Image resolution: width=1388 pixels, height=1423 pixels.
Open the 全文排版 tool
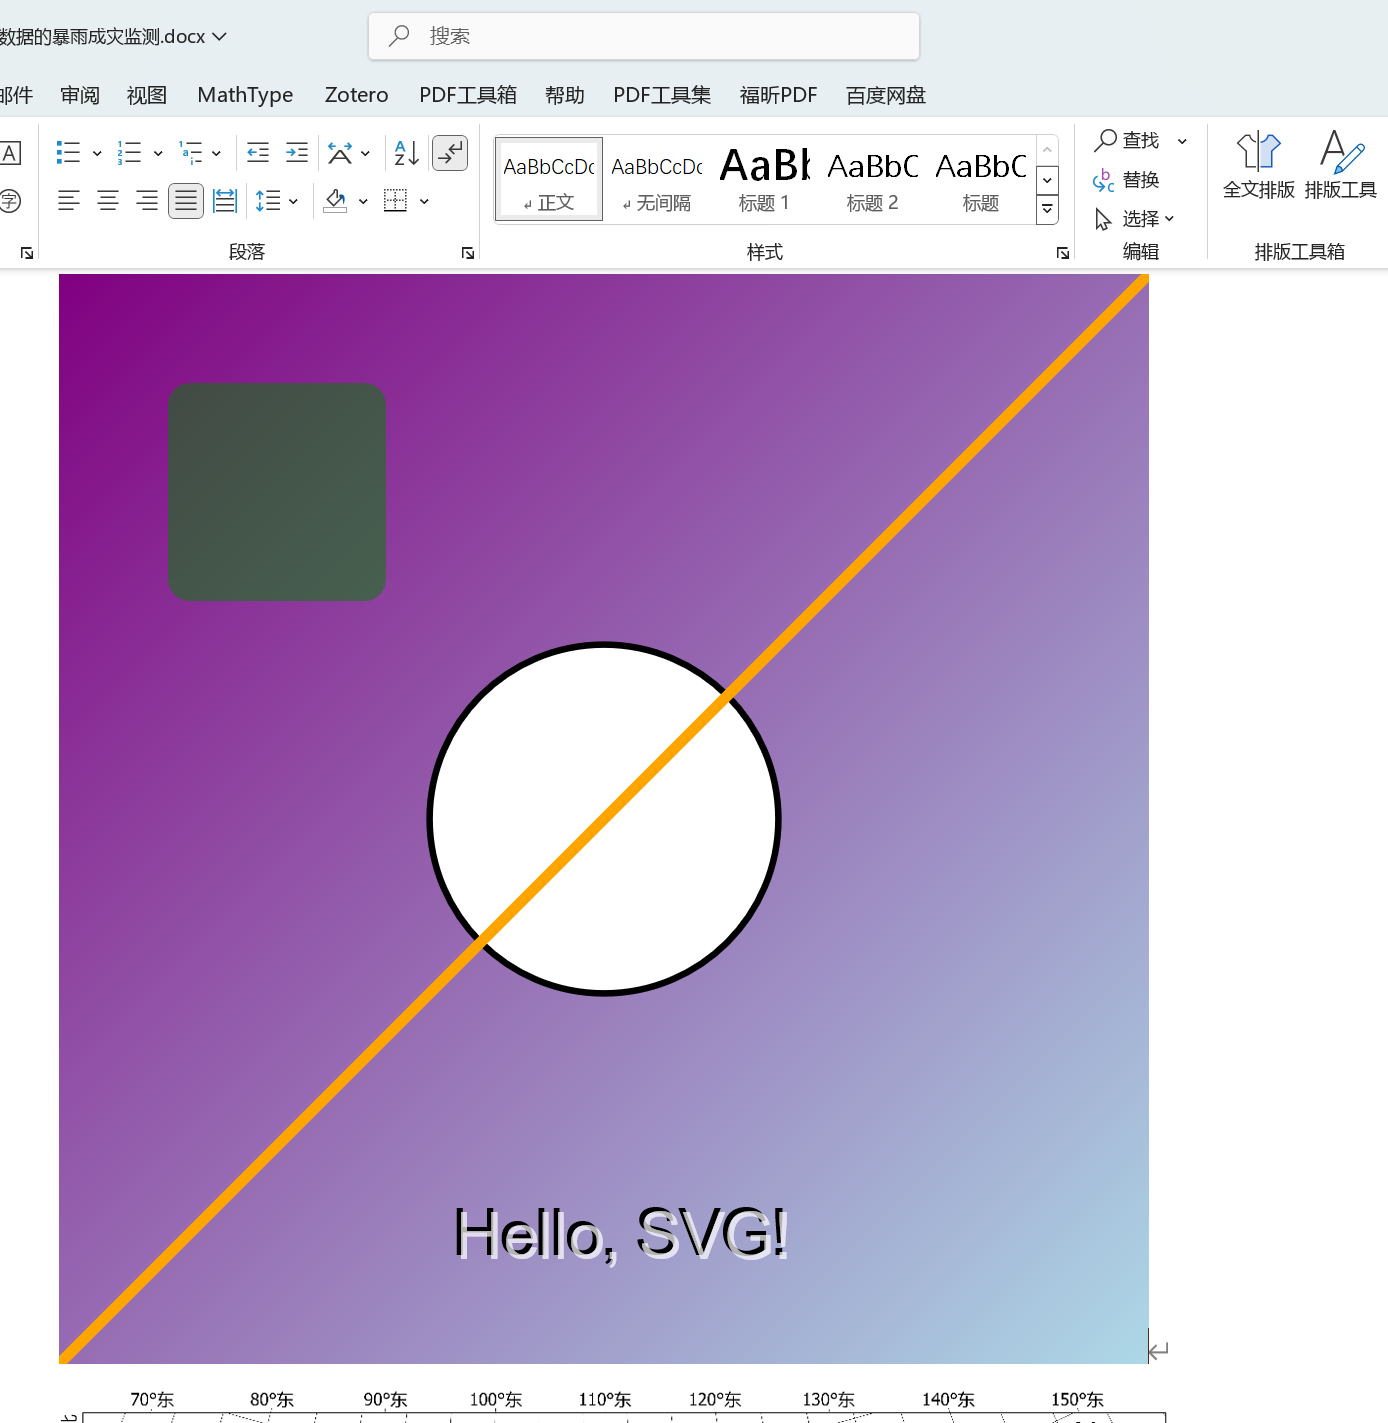point(1258,165)
